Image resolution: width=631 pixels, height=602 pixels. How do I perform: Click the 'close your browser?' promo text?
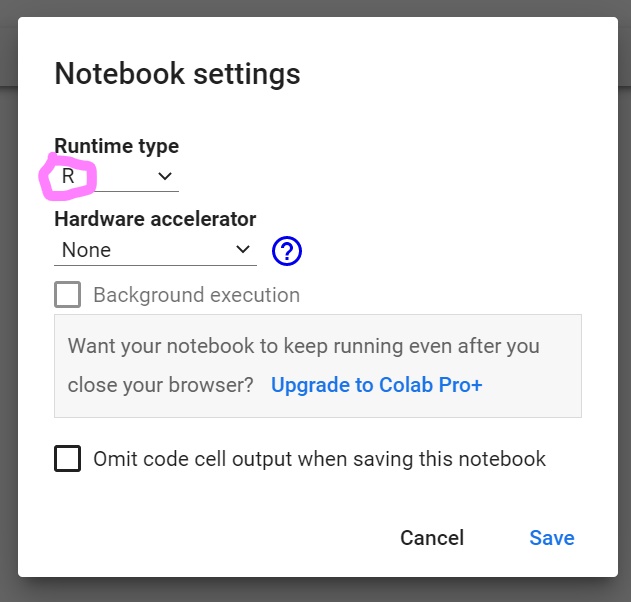coord(160,385)
